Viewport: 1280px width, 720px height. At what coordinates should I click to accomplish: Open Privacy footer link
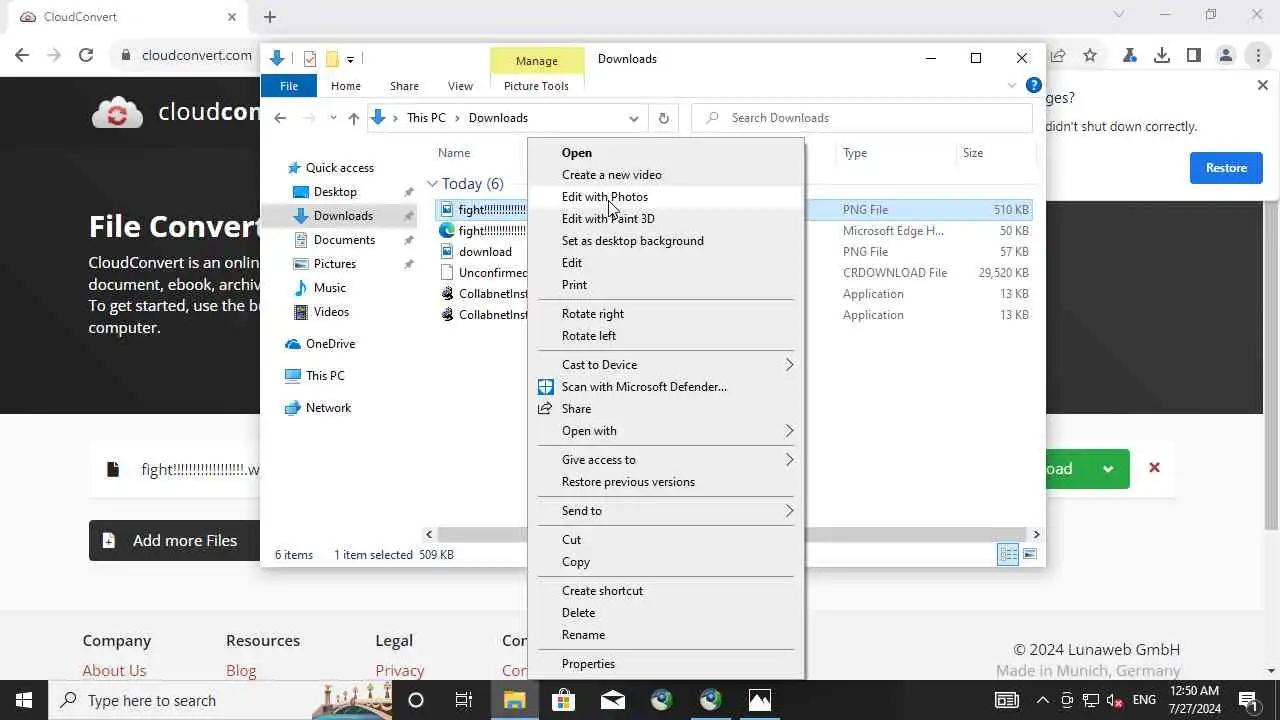400,671
